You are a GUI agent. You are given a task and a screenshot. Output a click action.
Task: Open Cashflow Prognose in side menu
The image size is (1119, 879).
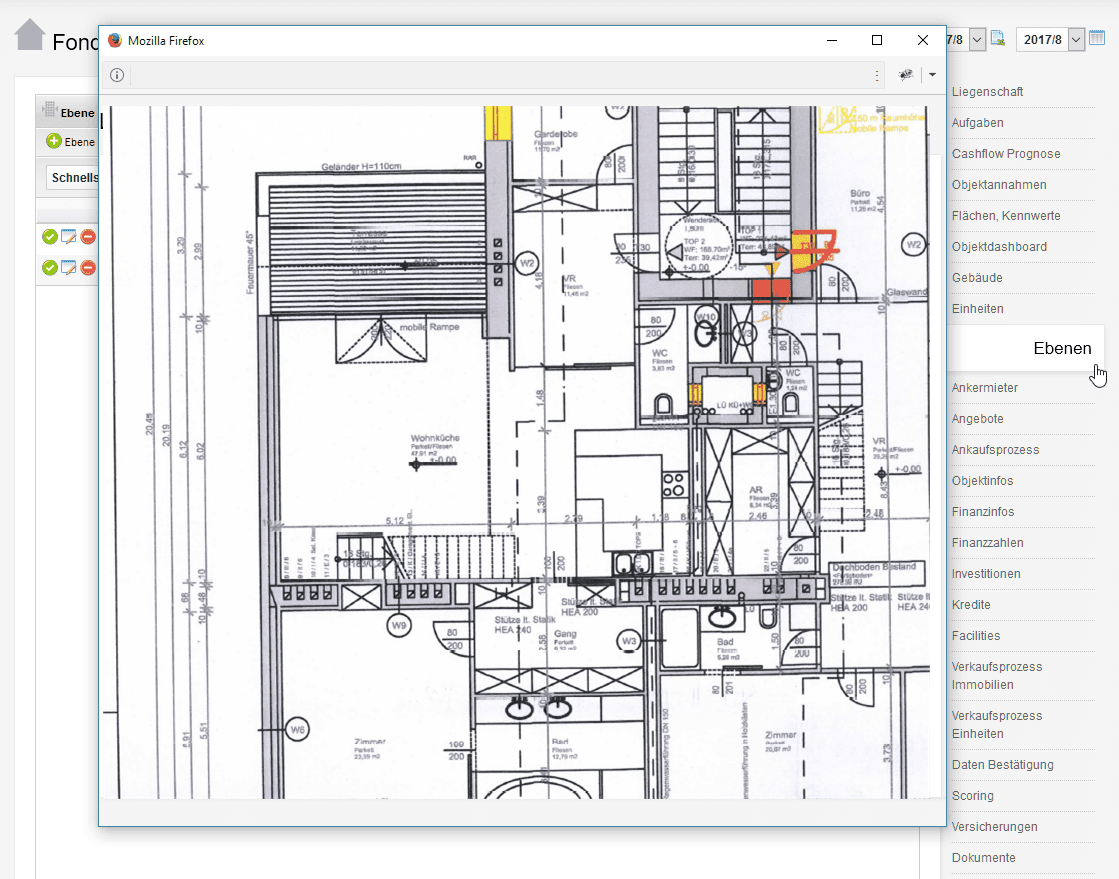click(1006, 154)
